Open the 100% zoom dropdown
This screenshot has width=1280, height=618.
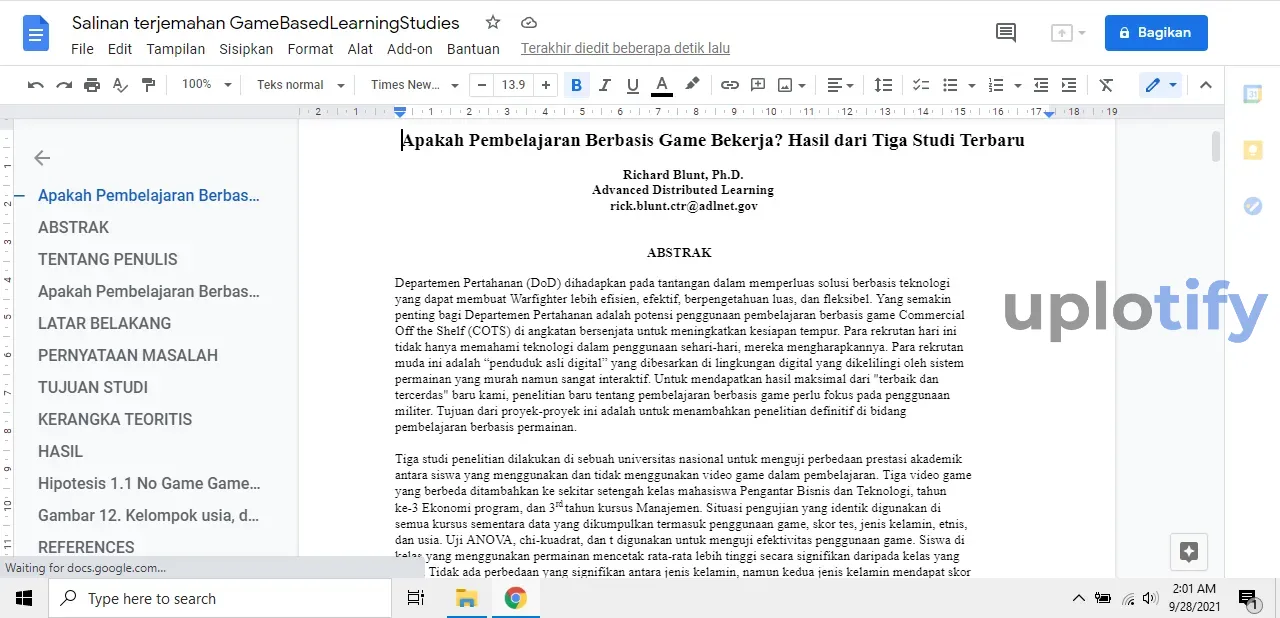pos(206,85)
